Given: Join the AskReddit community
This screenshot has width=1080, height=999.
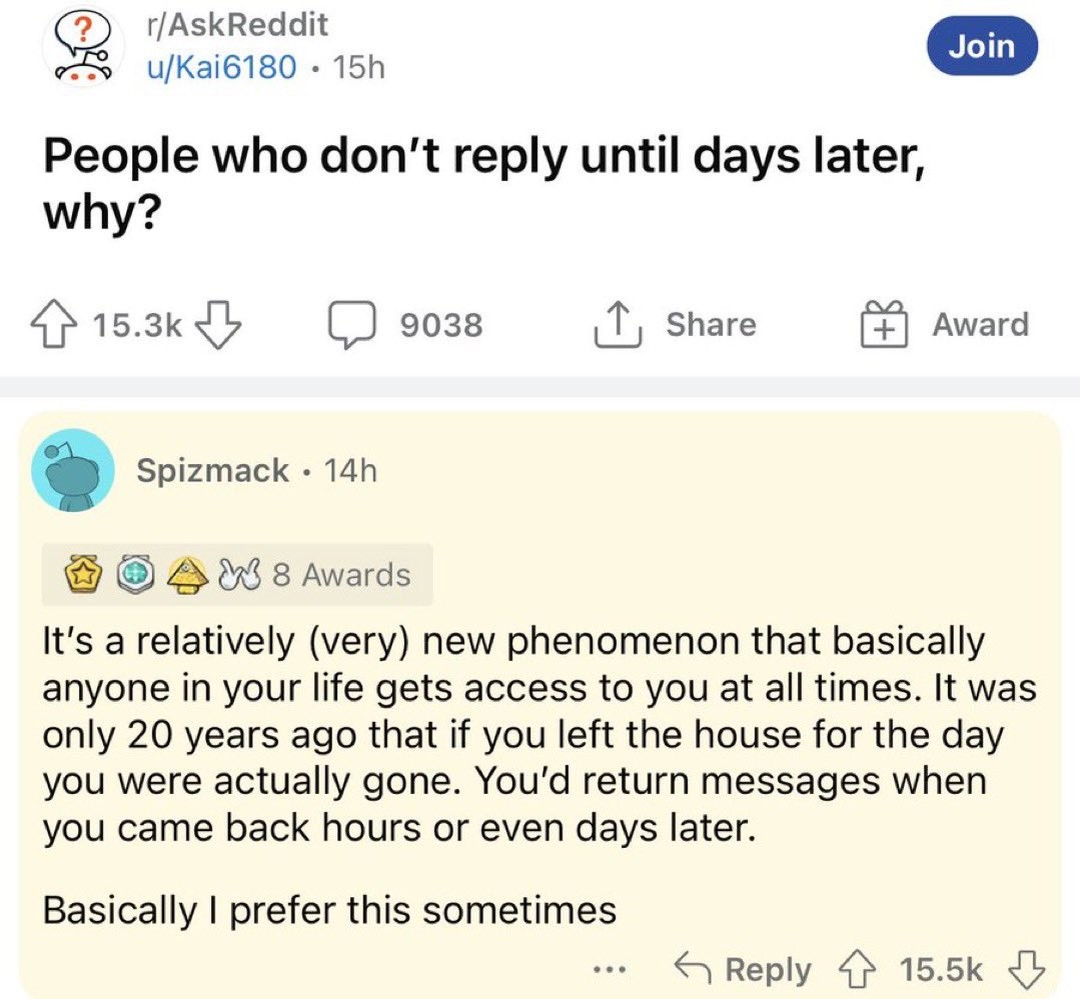Looking at the screenshot, I should click(x=981, y=46).
